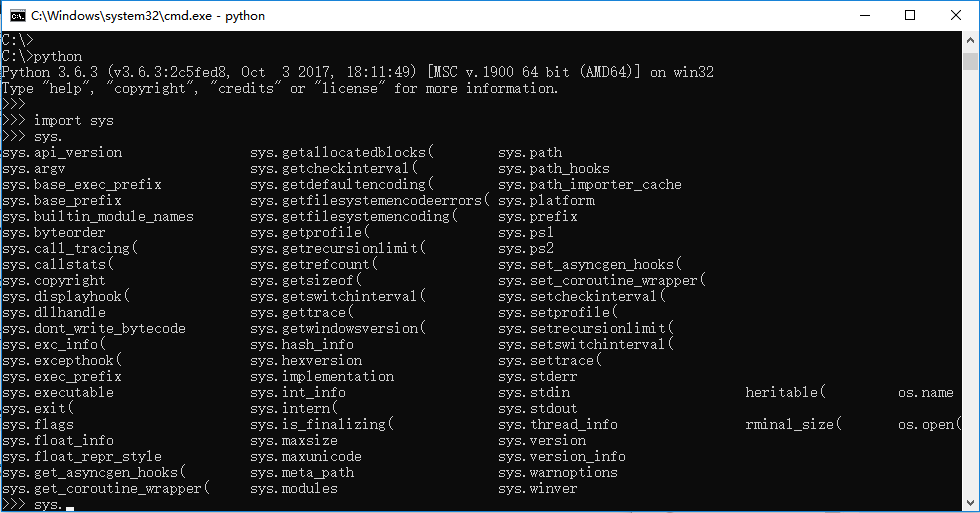Click on sys.path_importer_cache entry

[590, 185]
